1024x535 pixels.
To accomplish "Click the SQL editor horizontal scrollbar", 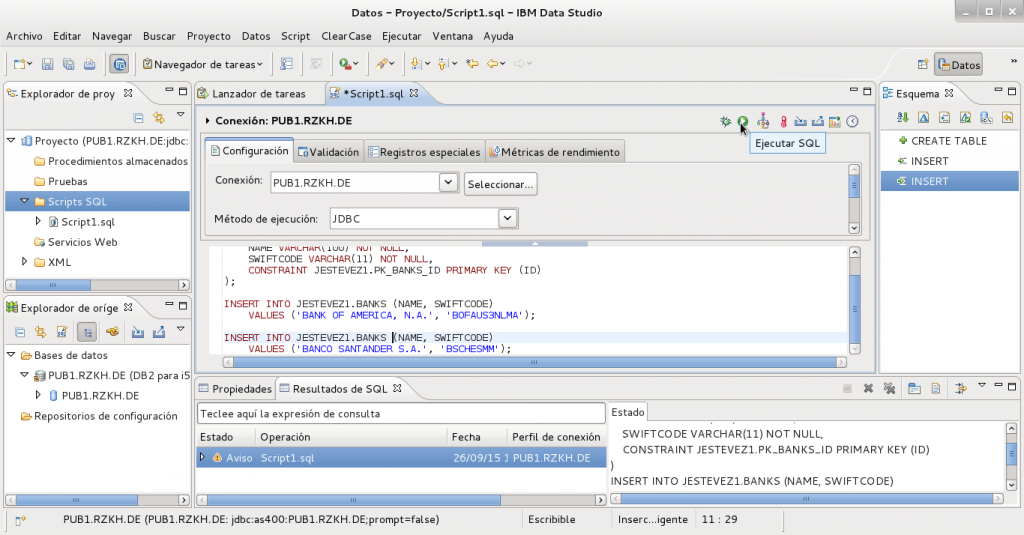I will point(534,362).
